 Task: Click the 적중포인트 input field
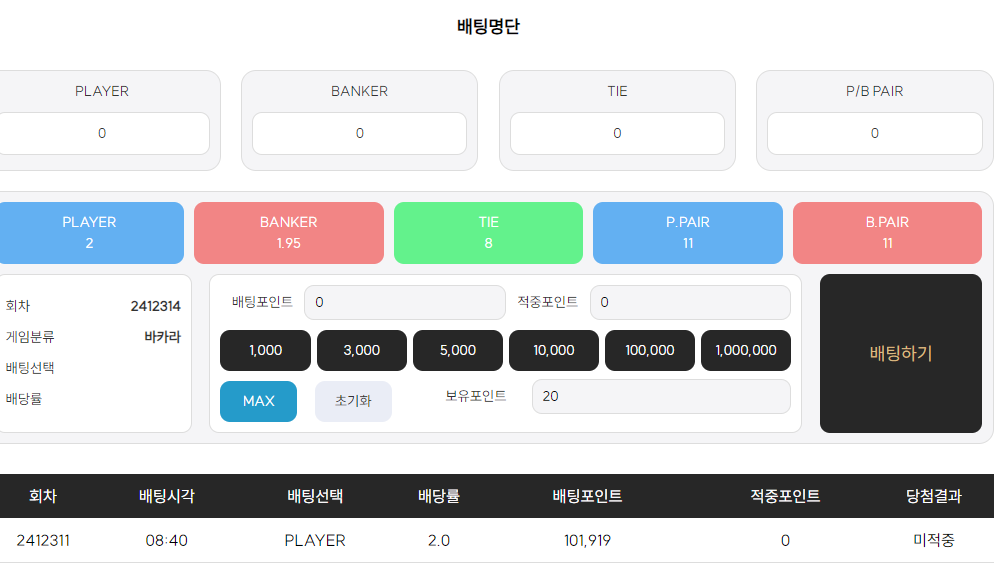pyautogui.click(x=690, y=302)
